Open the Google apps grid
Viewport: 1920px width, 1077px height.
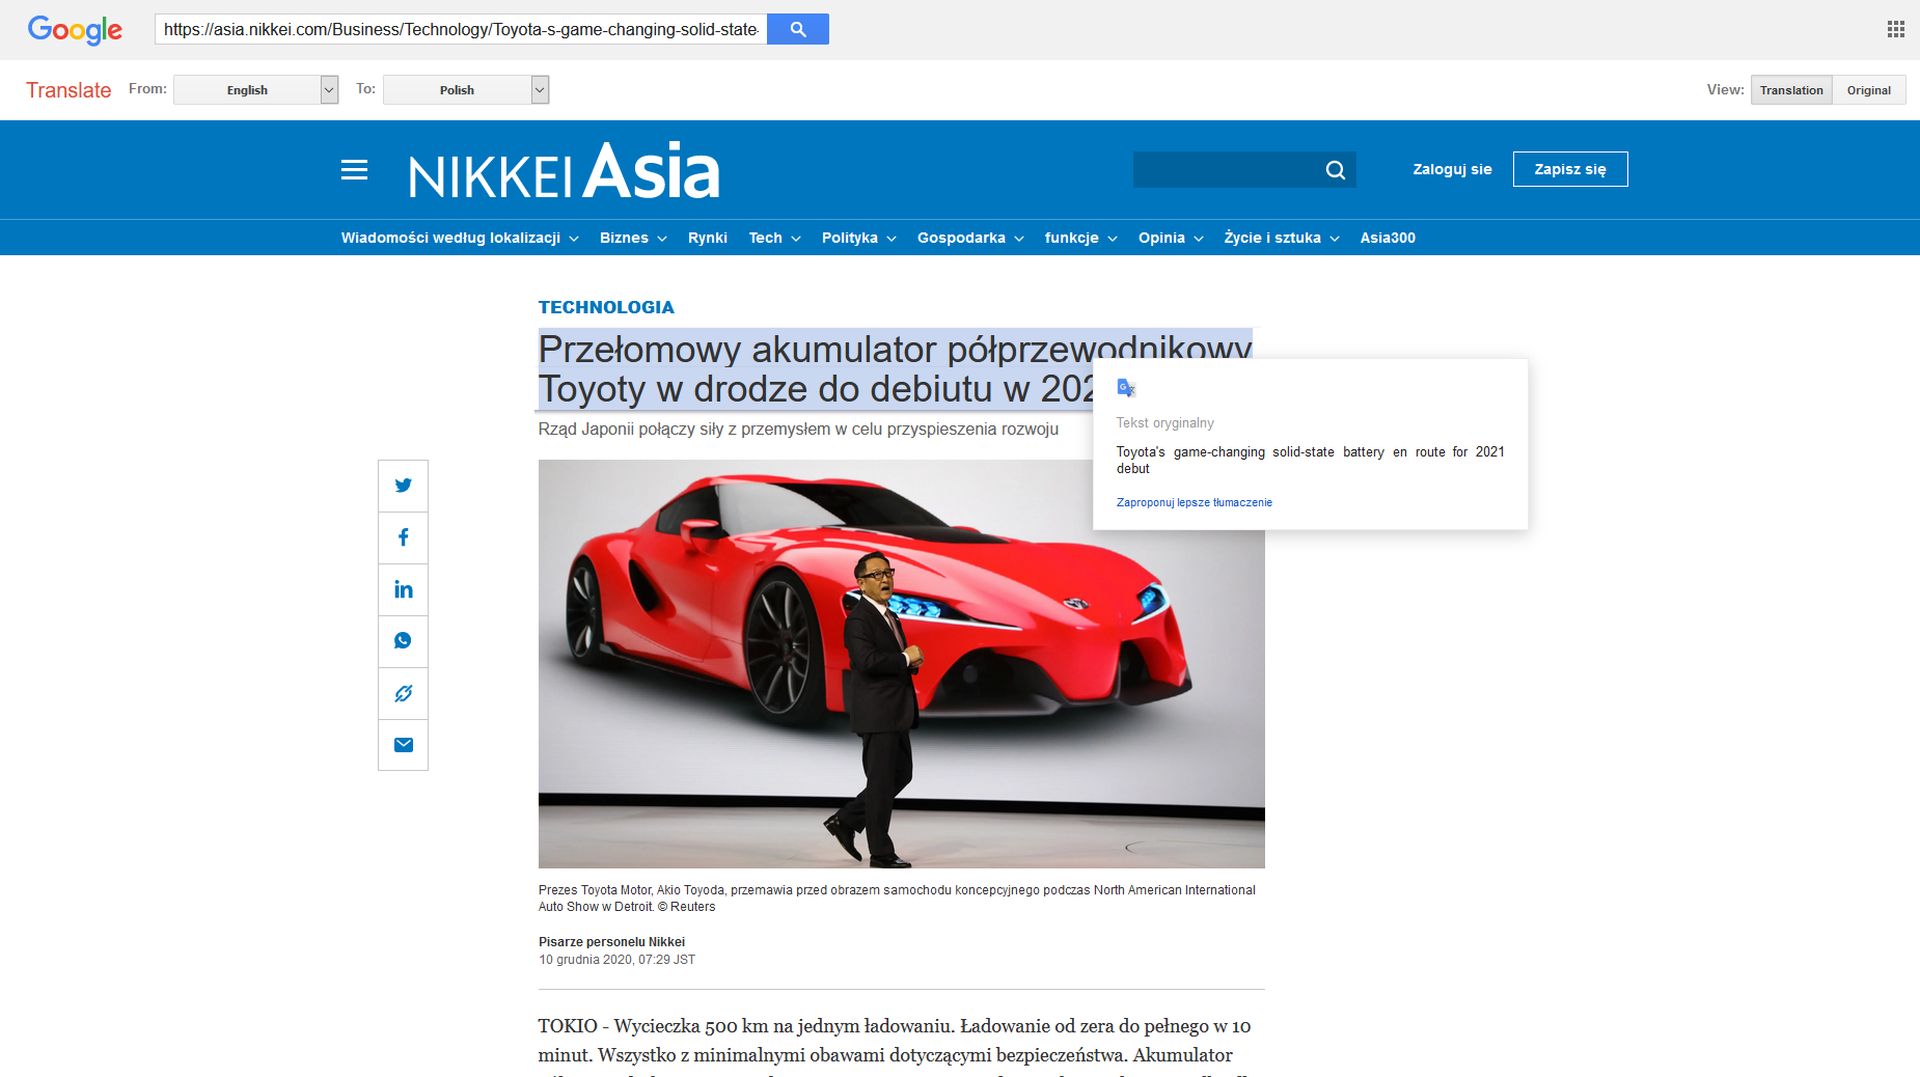pyautogui.click(x=1895, y=29)
